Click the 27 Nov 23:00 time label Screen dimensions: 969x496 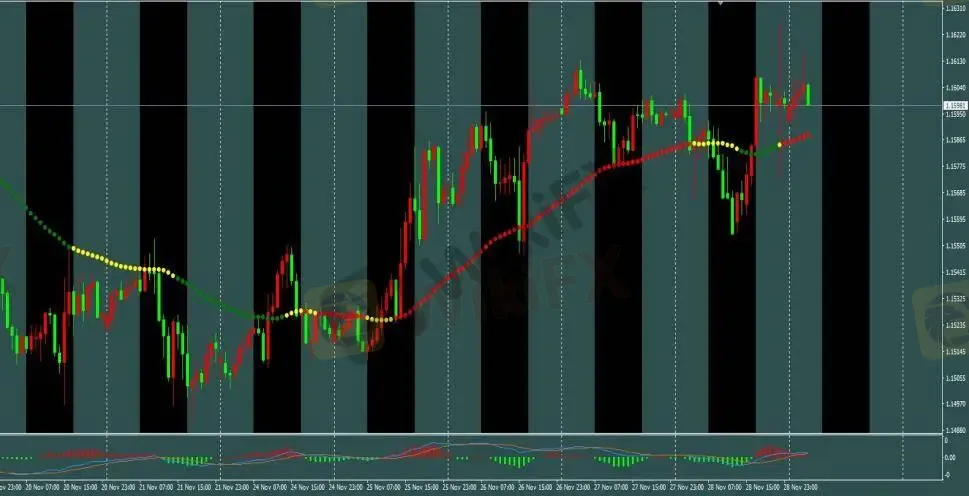click(687, 487)
